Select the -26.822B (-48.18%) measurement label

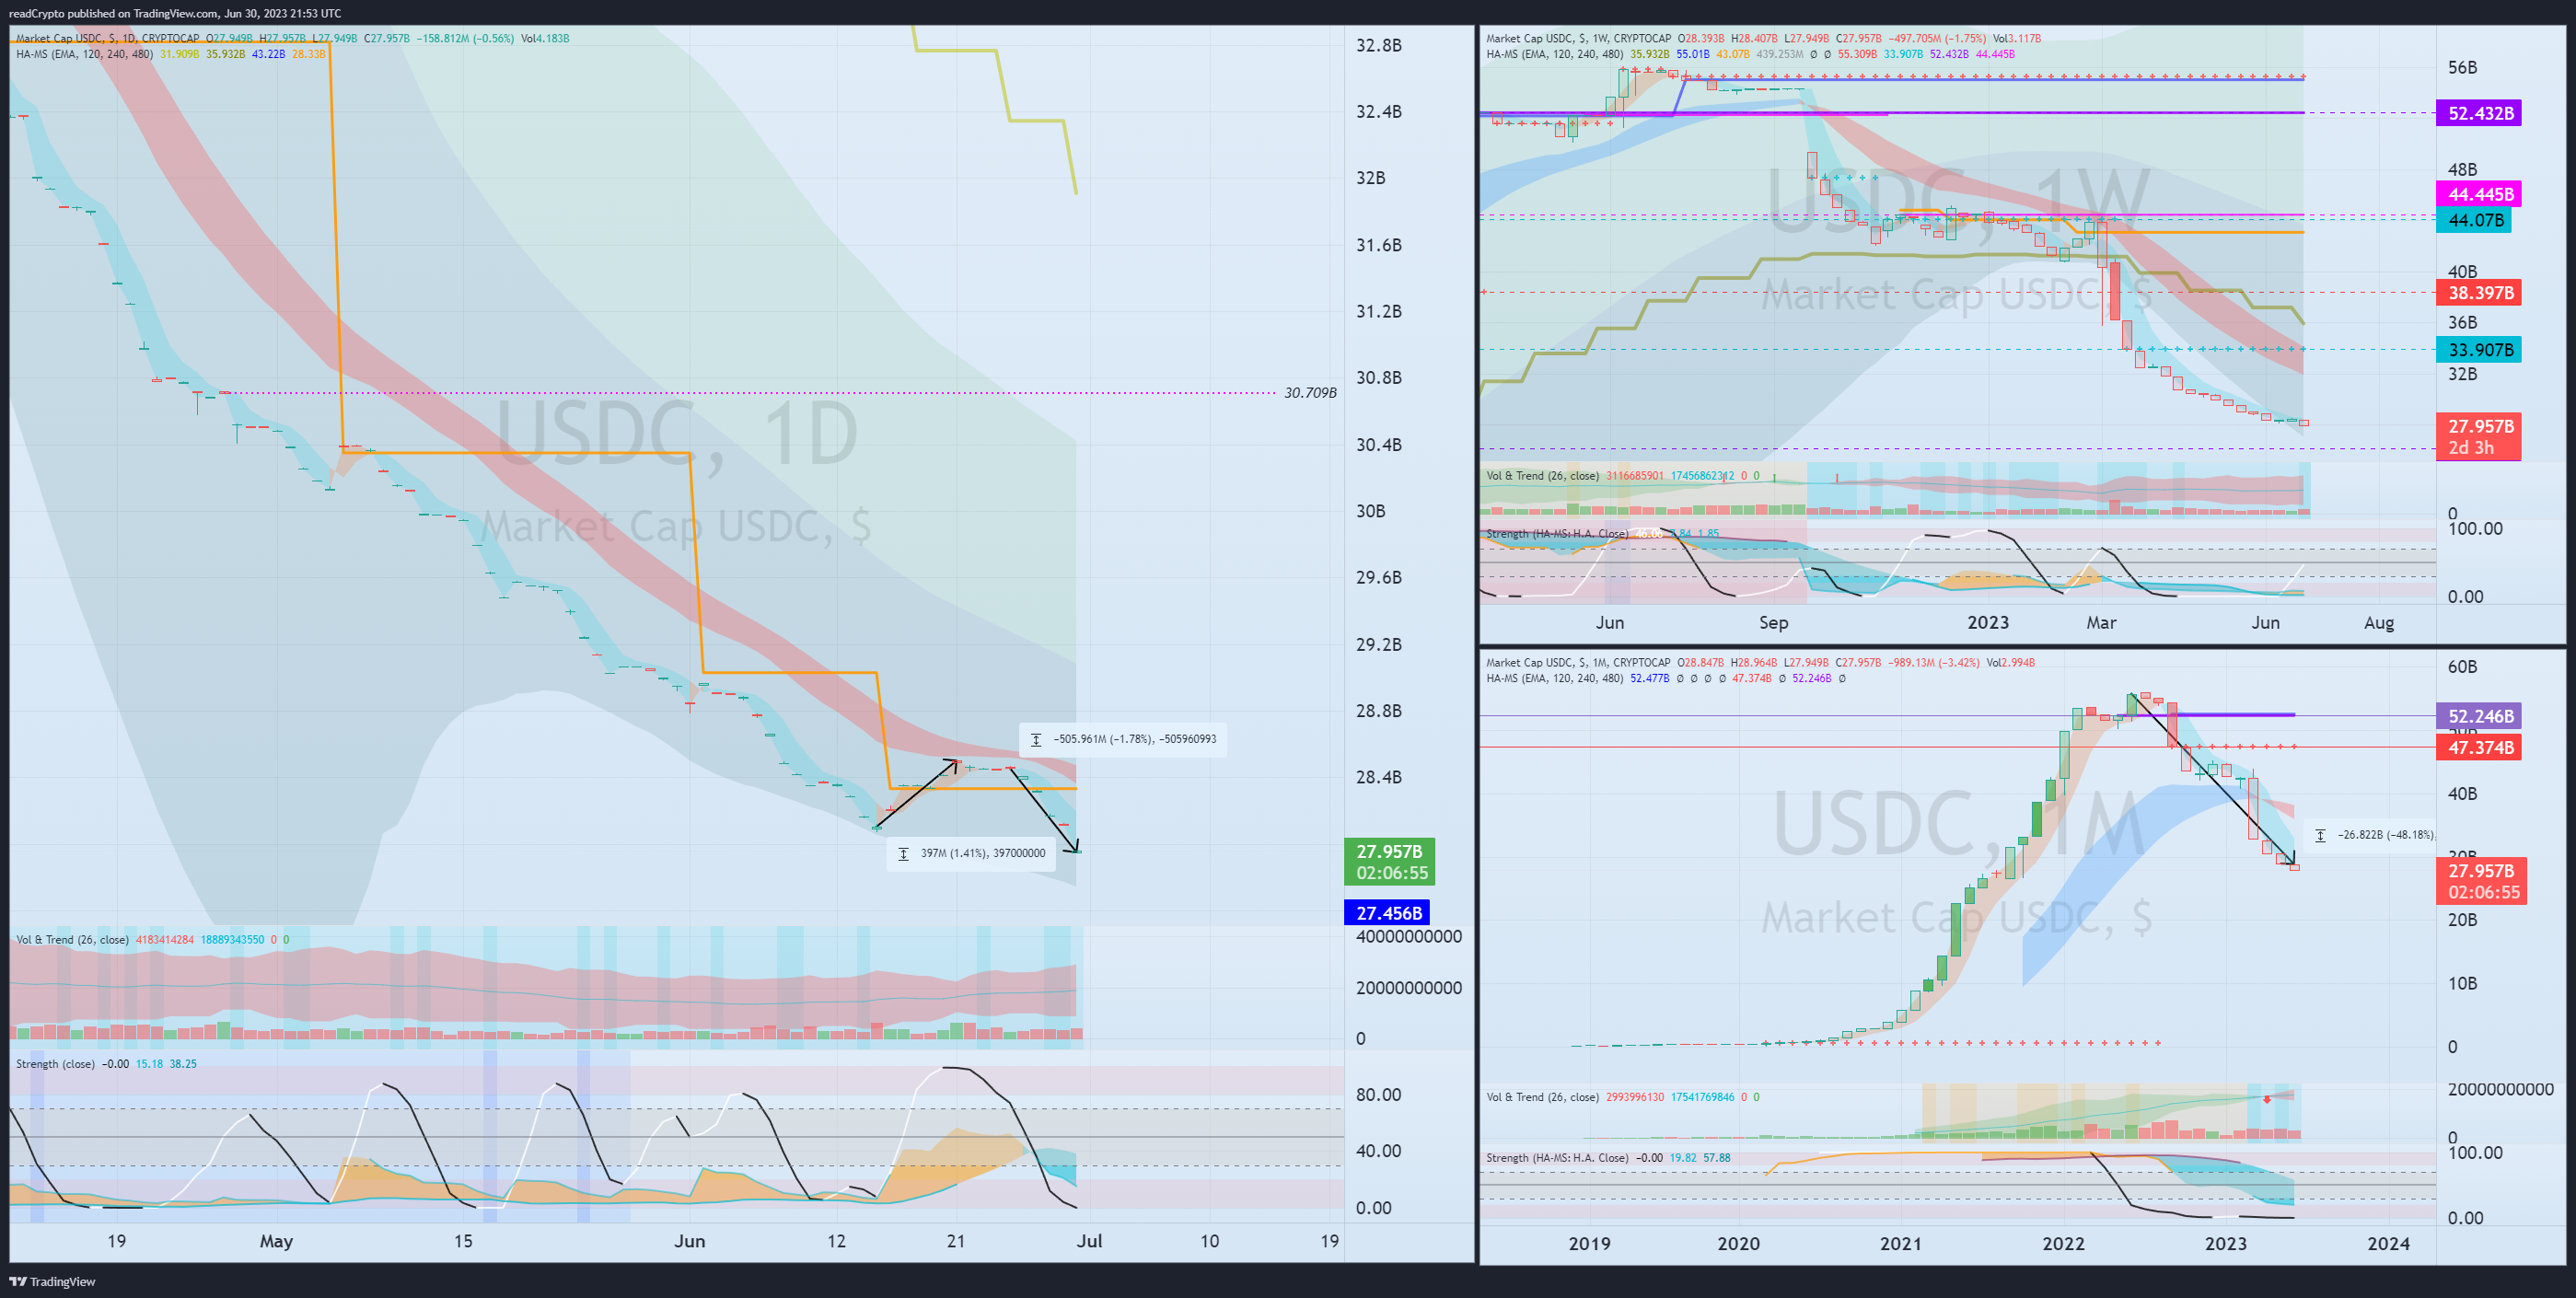pyautogui.click(x=2372, y=834)
